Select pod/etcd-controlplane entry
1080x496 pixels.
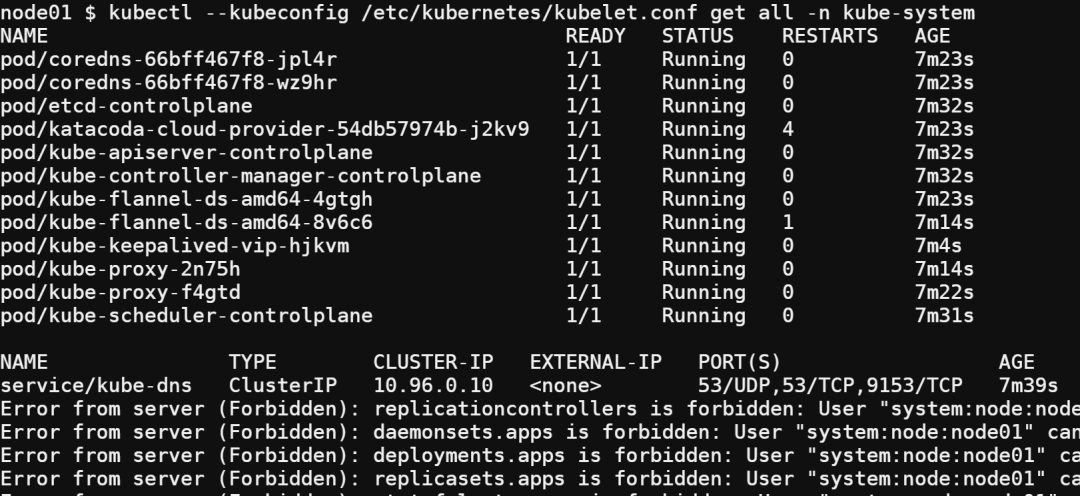(487, 106)
